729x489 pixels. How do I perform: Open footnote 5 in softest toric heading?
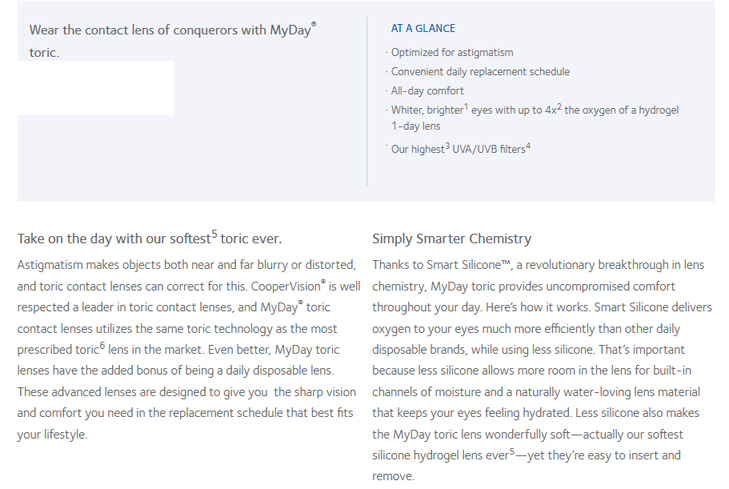point(214,233)
